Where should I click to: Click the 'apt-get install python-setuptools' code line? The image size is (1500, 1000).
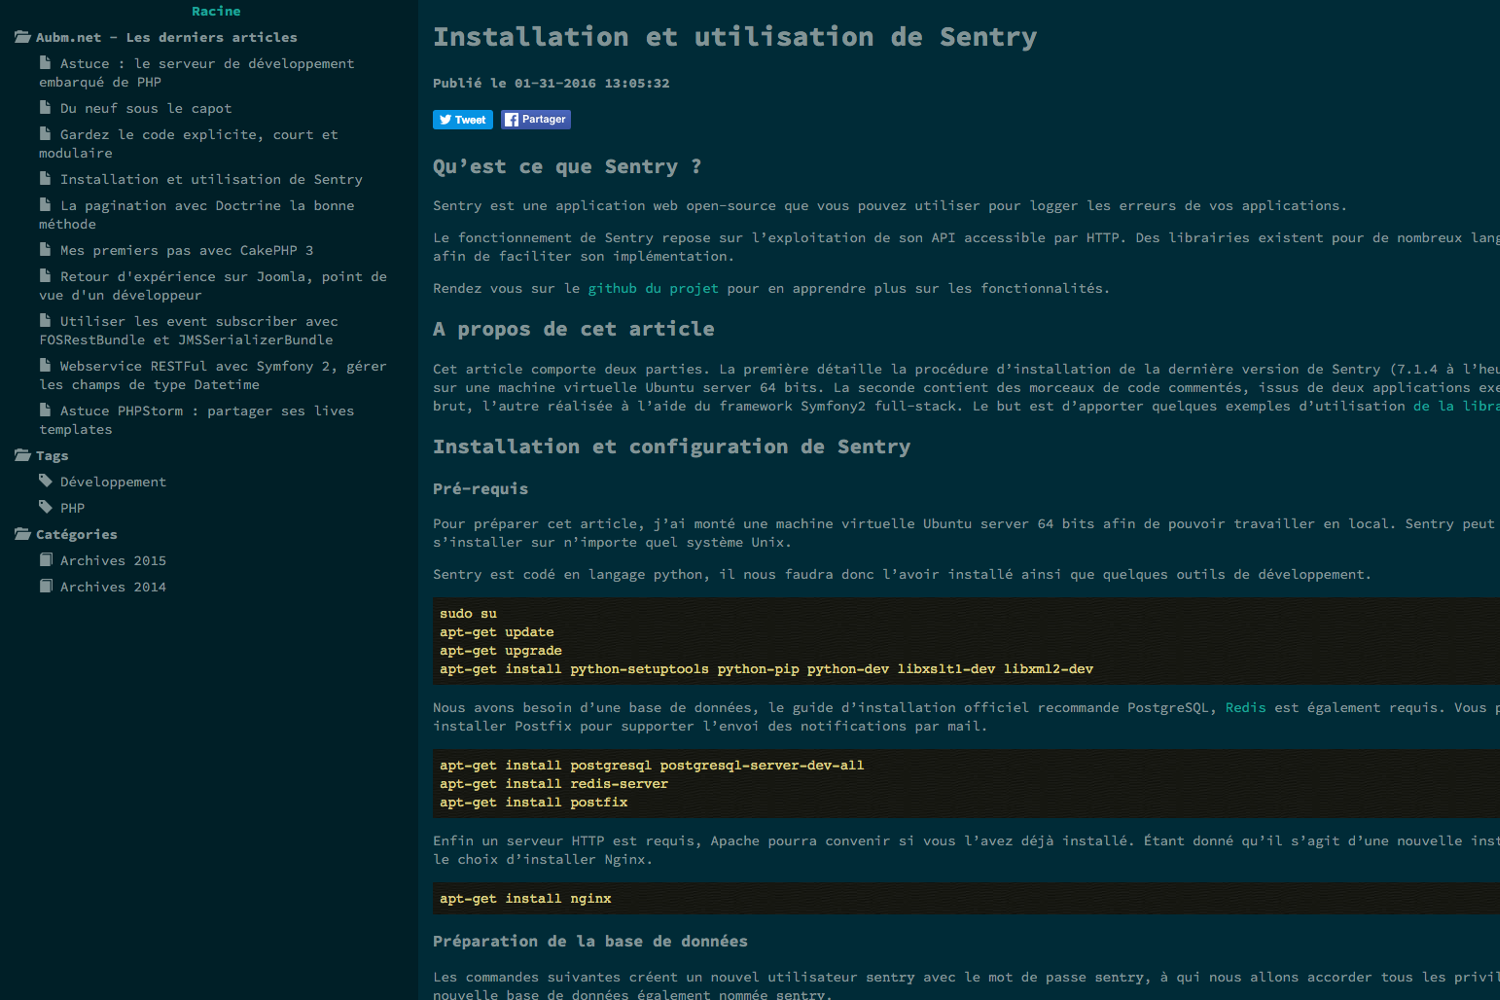(x=767, y=669)
